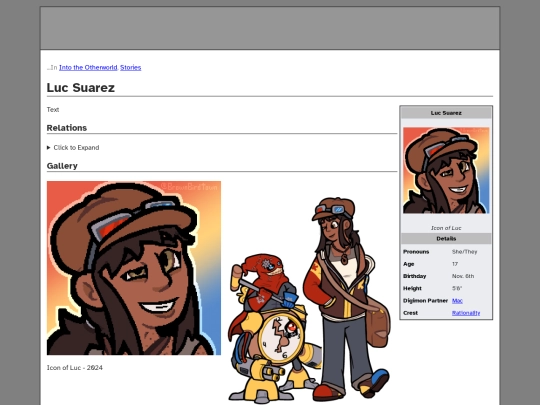
Task: Click the Luc Suarez infobox title
Action: pyautogui.click(x=446, y=113)
